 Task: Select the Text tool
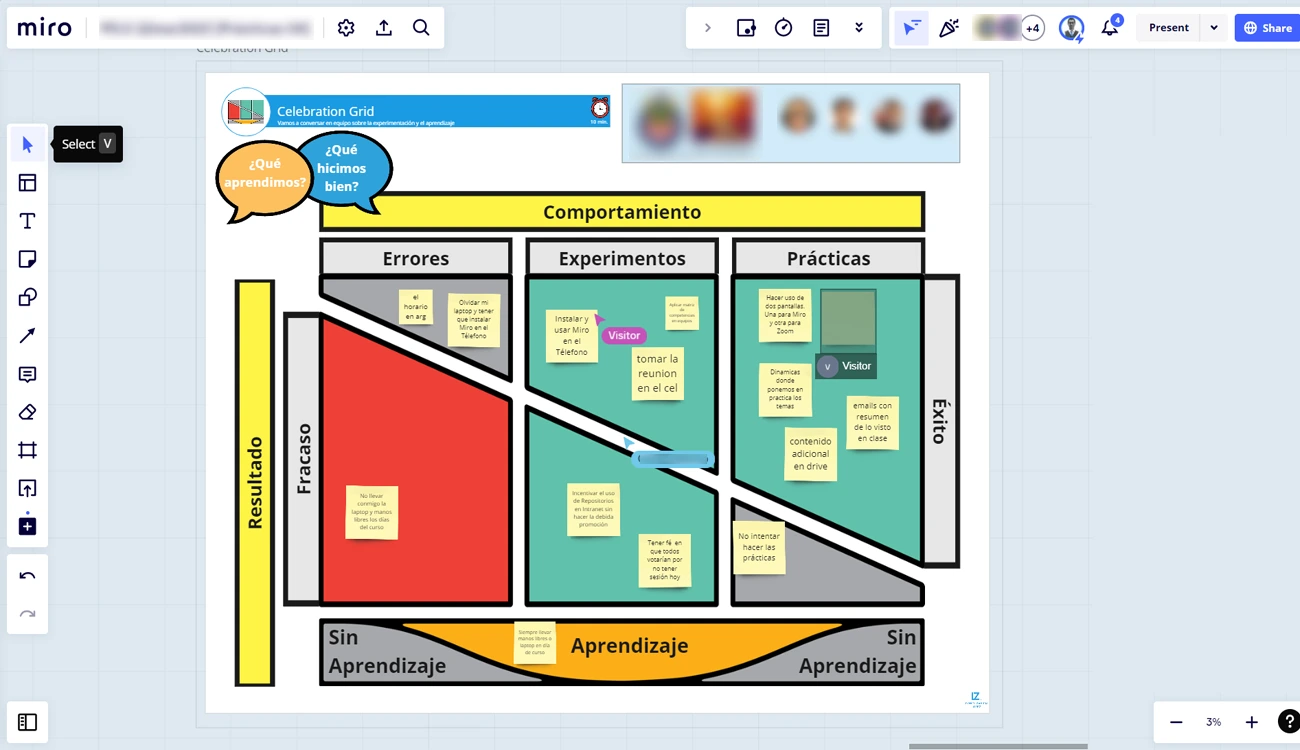click(27, 221)
